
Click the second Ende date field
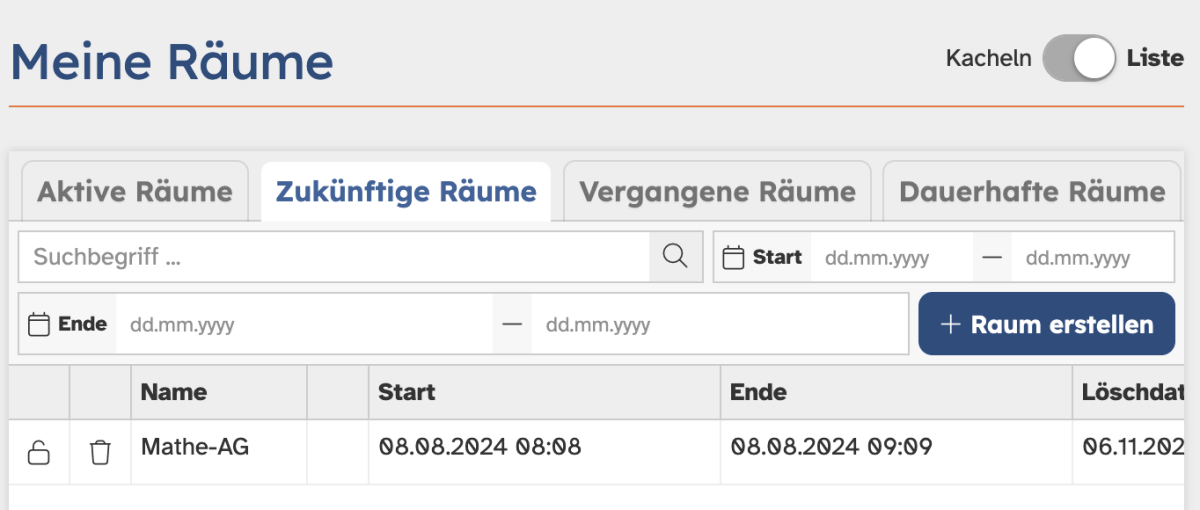[719, 324]
